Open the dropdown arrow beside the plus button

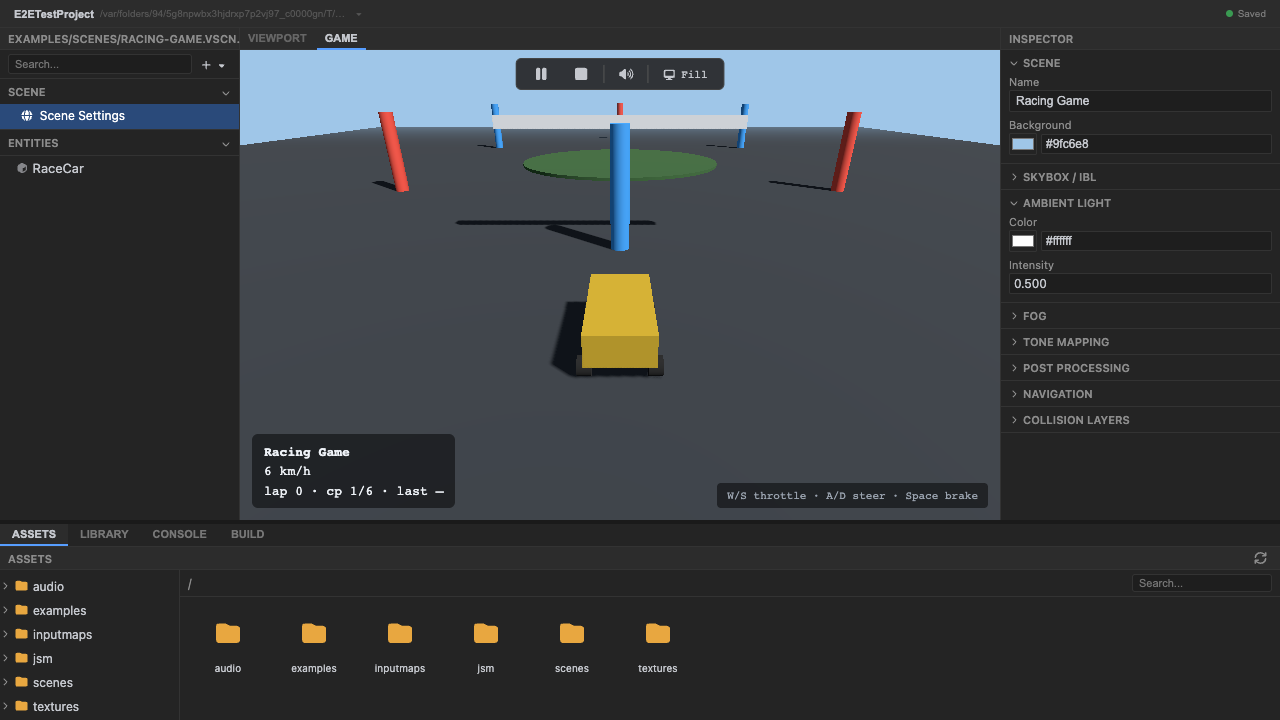pos(222,65)
